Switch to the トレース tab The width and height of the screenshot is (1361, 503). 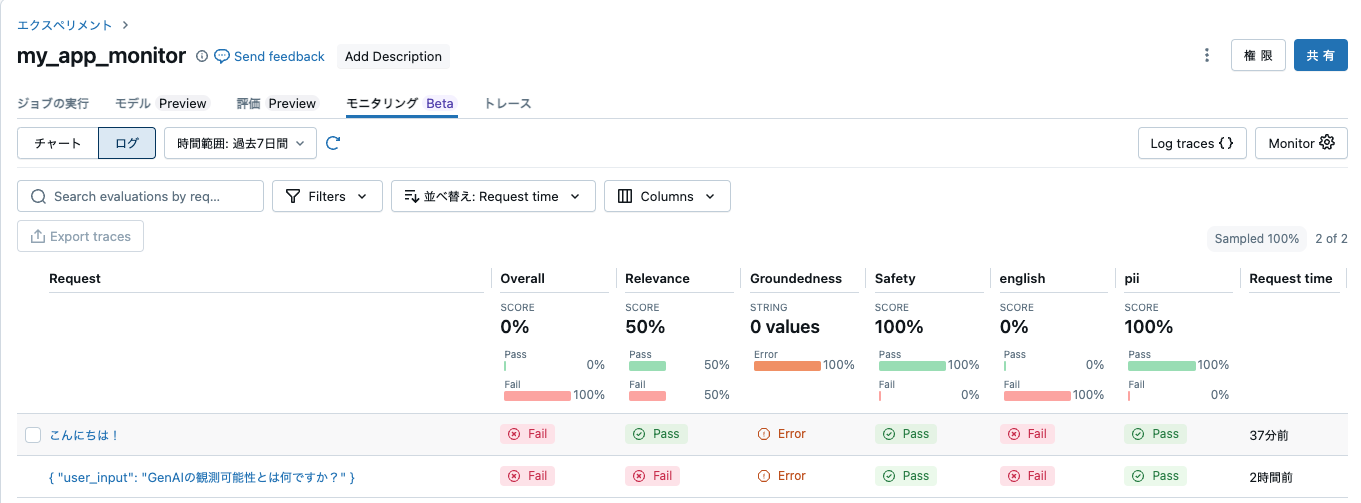point(507,103)
